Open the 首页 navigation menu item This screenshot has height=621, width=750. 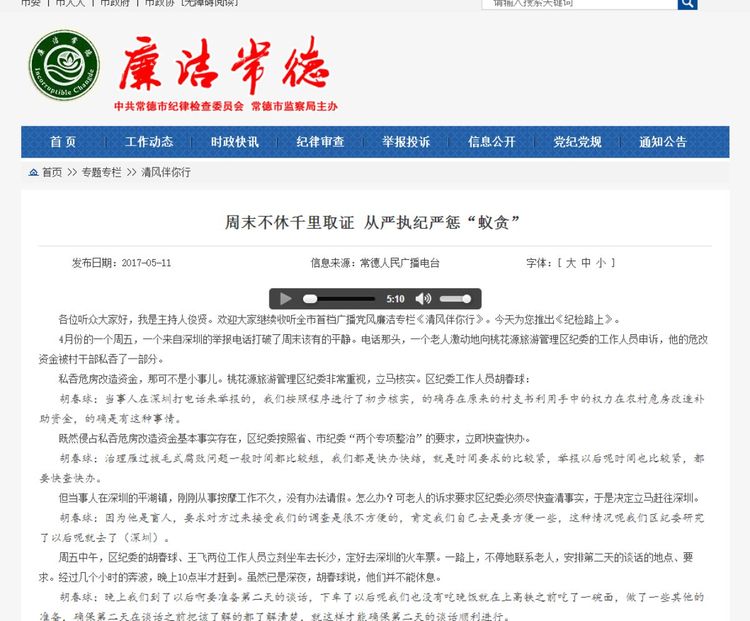point(63,142)
